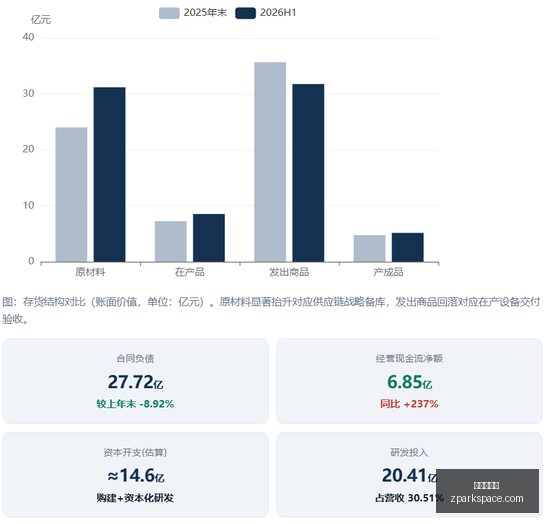Click the 购建+资本化研发 text
The width and height of the screenshot is (550, 524).
pos(135,498)
